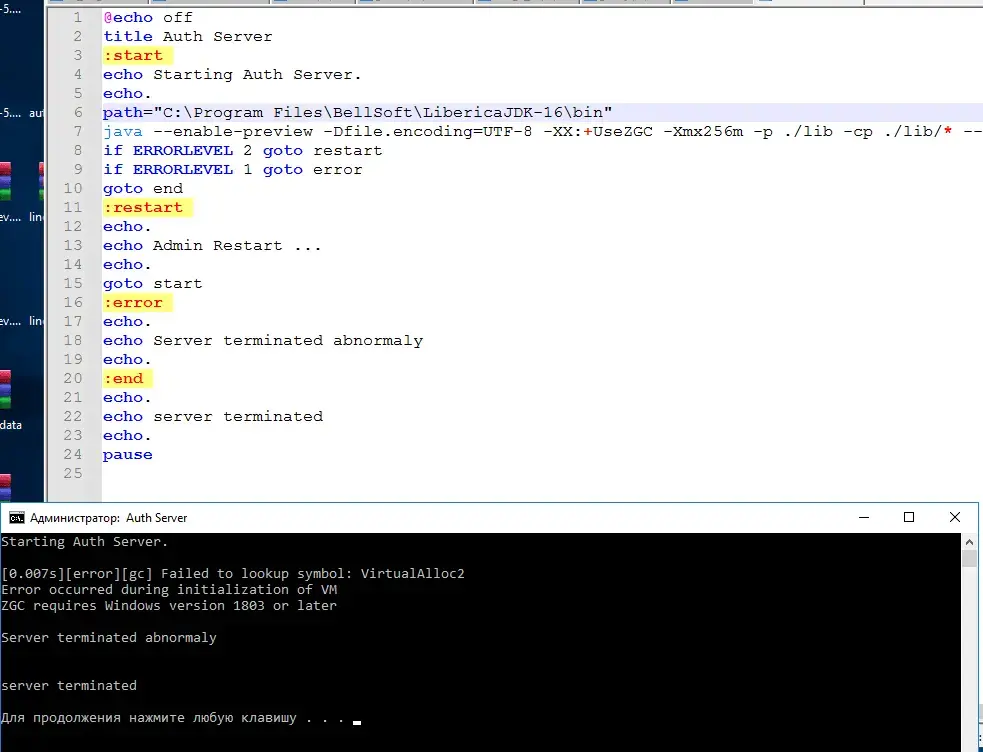The width and height of the screenshot is (983, 752).
Task: Click line number 23 in the margin
Action: point(73,436)
